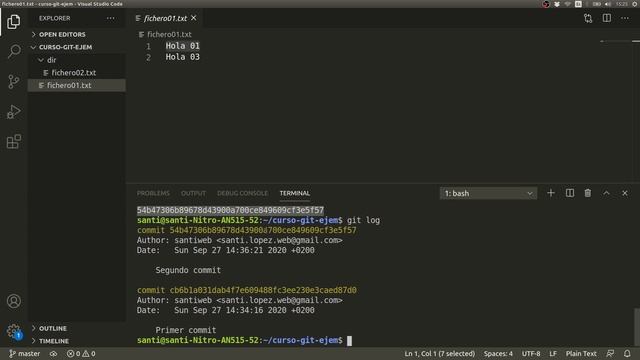Open the system volume icon in top bar
Image resolution: width=640 pixels, height=360 pixels.
coord(608,4)
